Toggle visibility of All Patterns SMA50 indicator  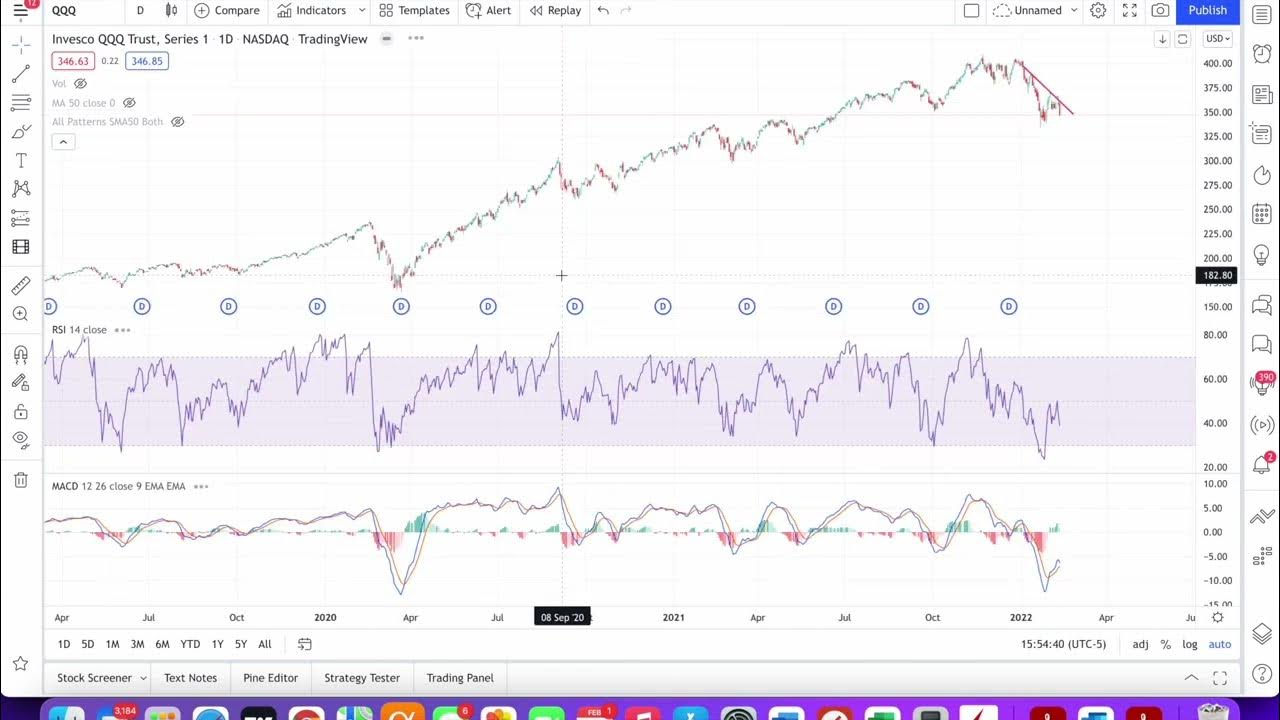(177, 122)
